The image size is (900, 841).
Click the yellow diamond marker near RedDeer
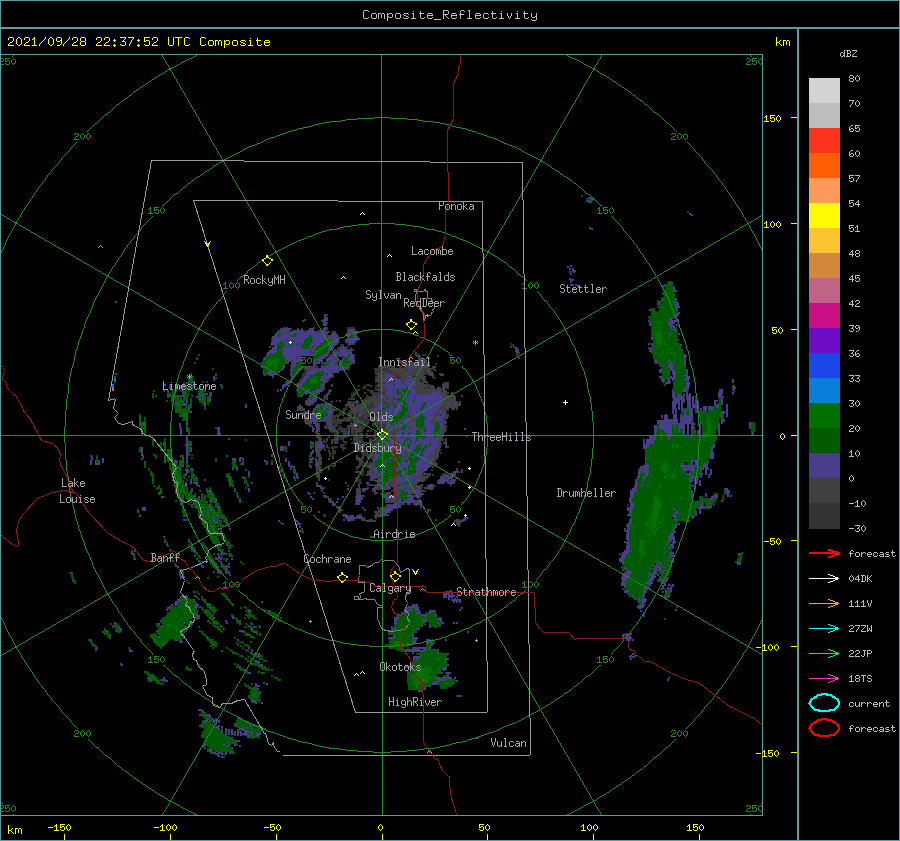[x=411, y=325]
